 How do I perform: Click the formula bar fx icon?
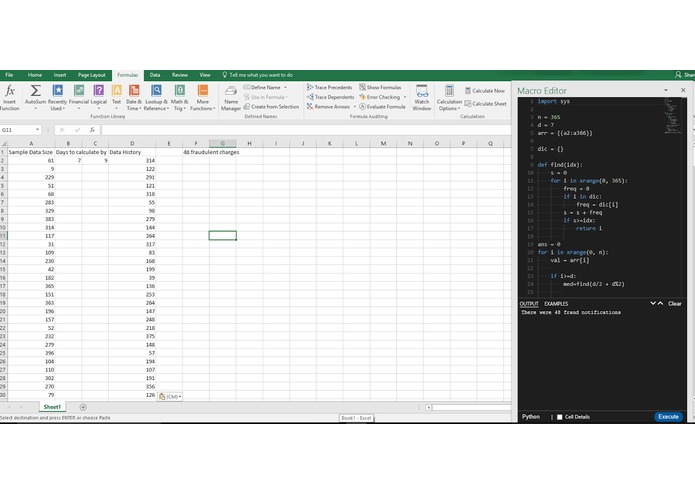pyautogui.click(x=92, y=130)
